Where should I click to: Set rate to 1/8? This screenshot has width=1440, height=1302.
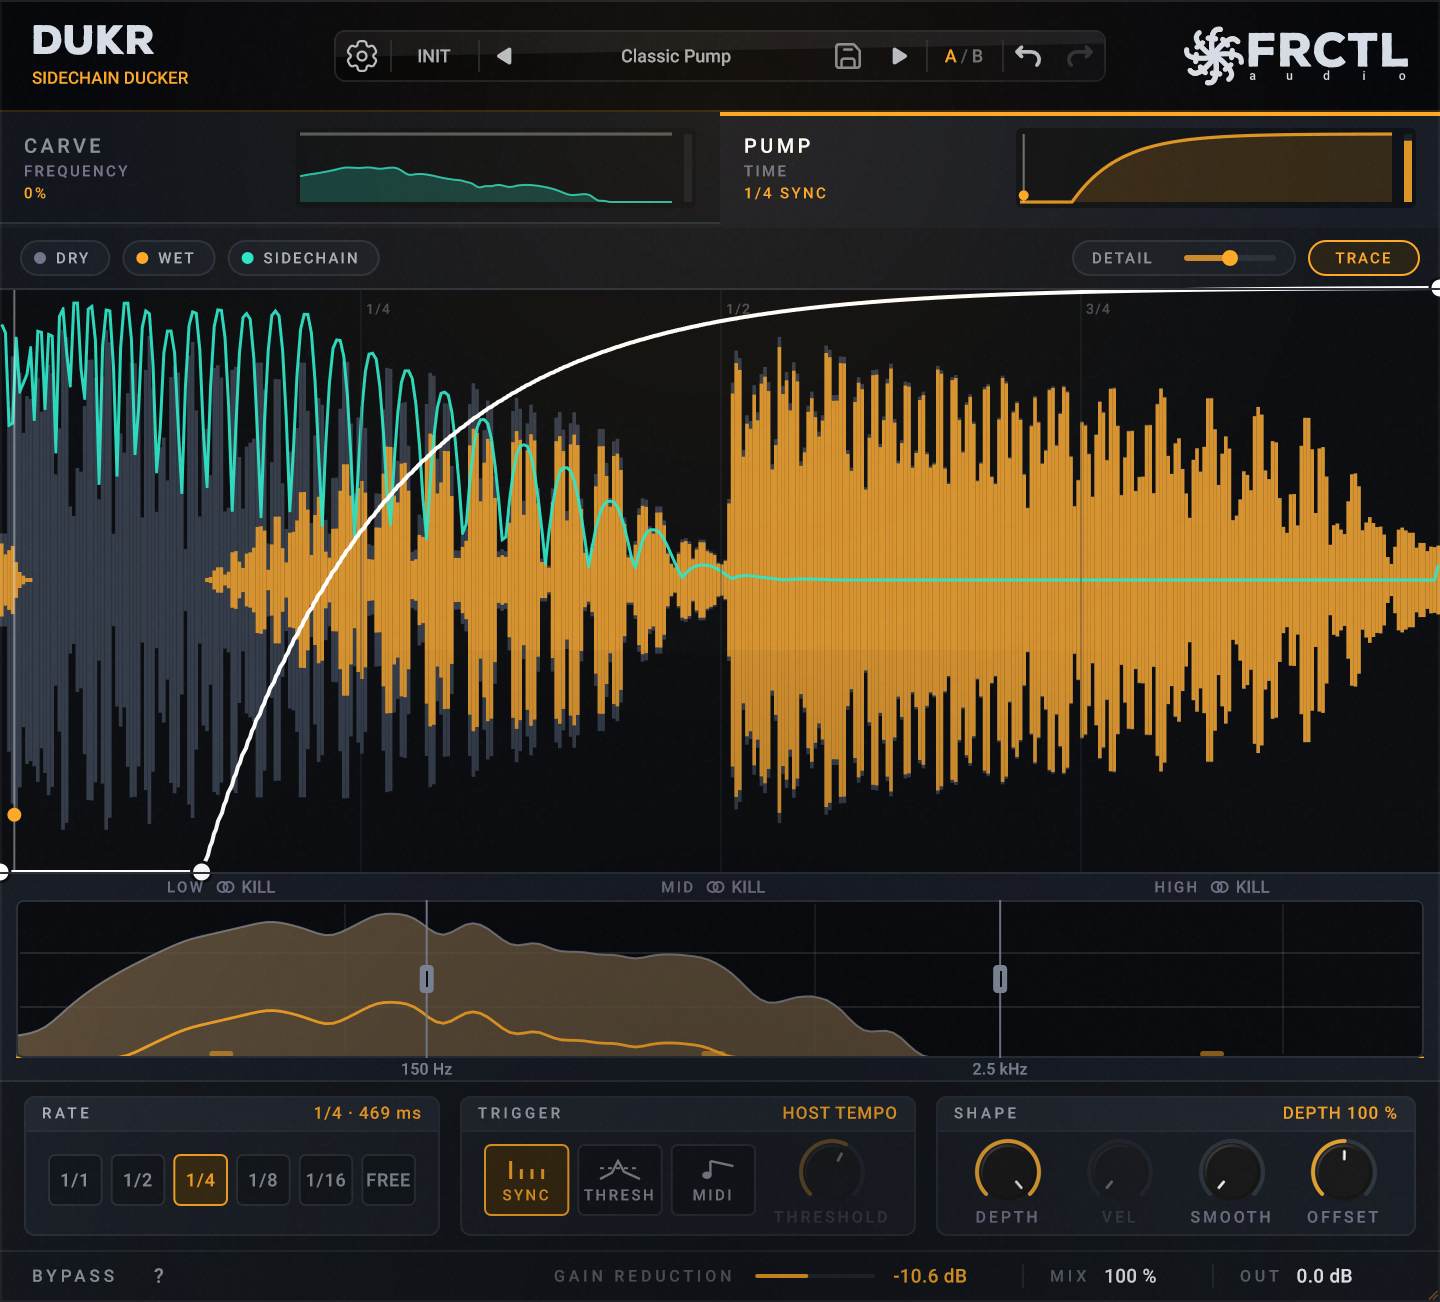point(263,1180)
